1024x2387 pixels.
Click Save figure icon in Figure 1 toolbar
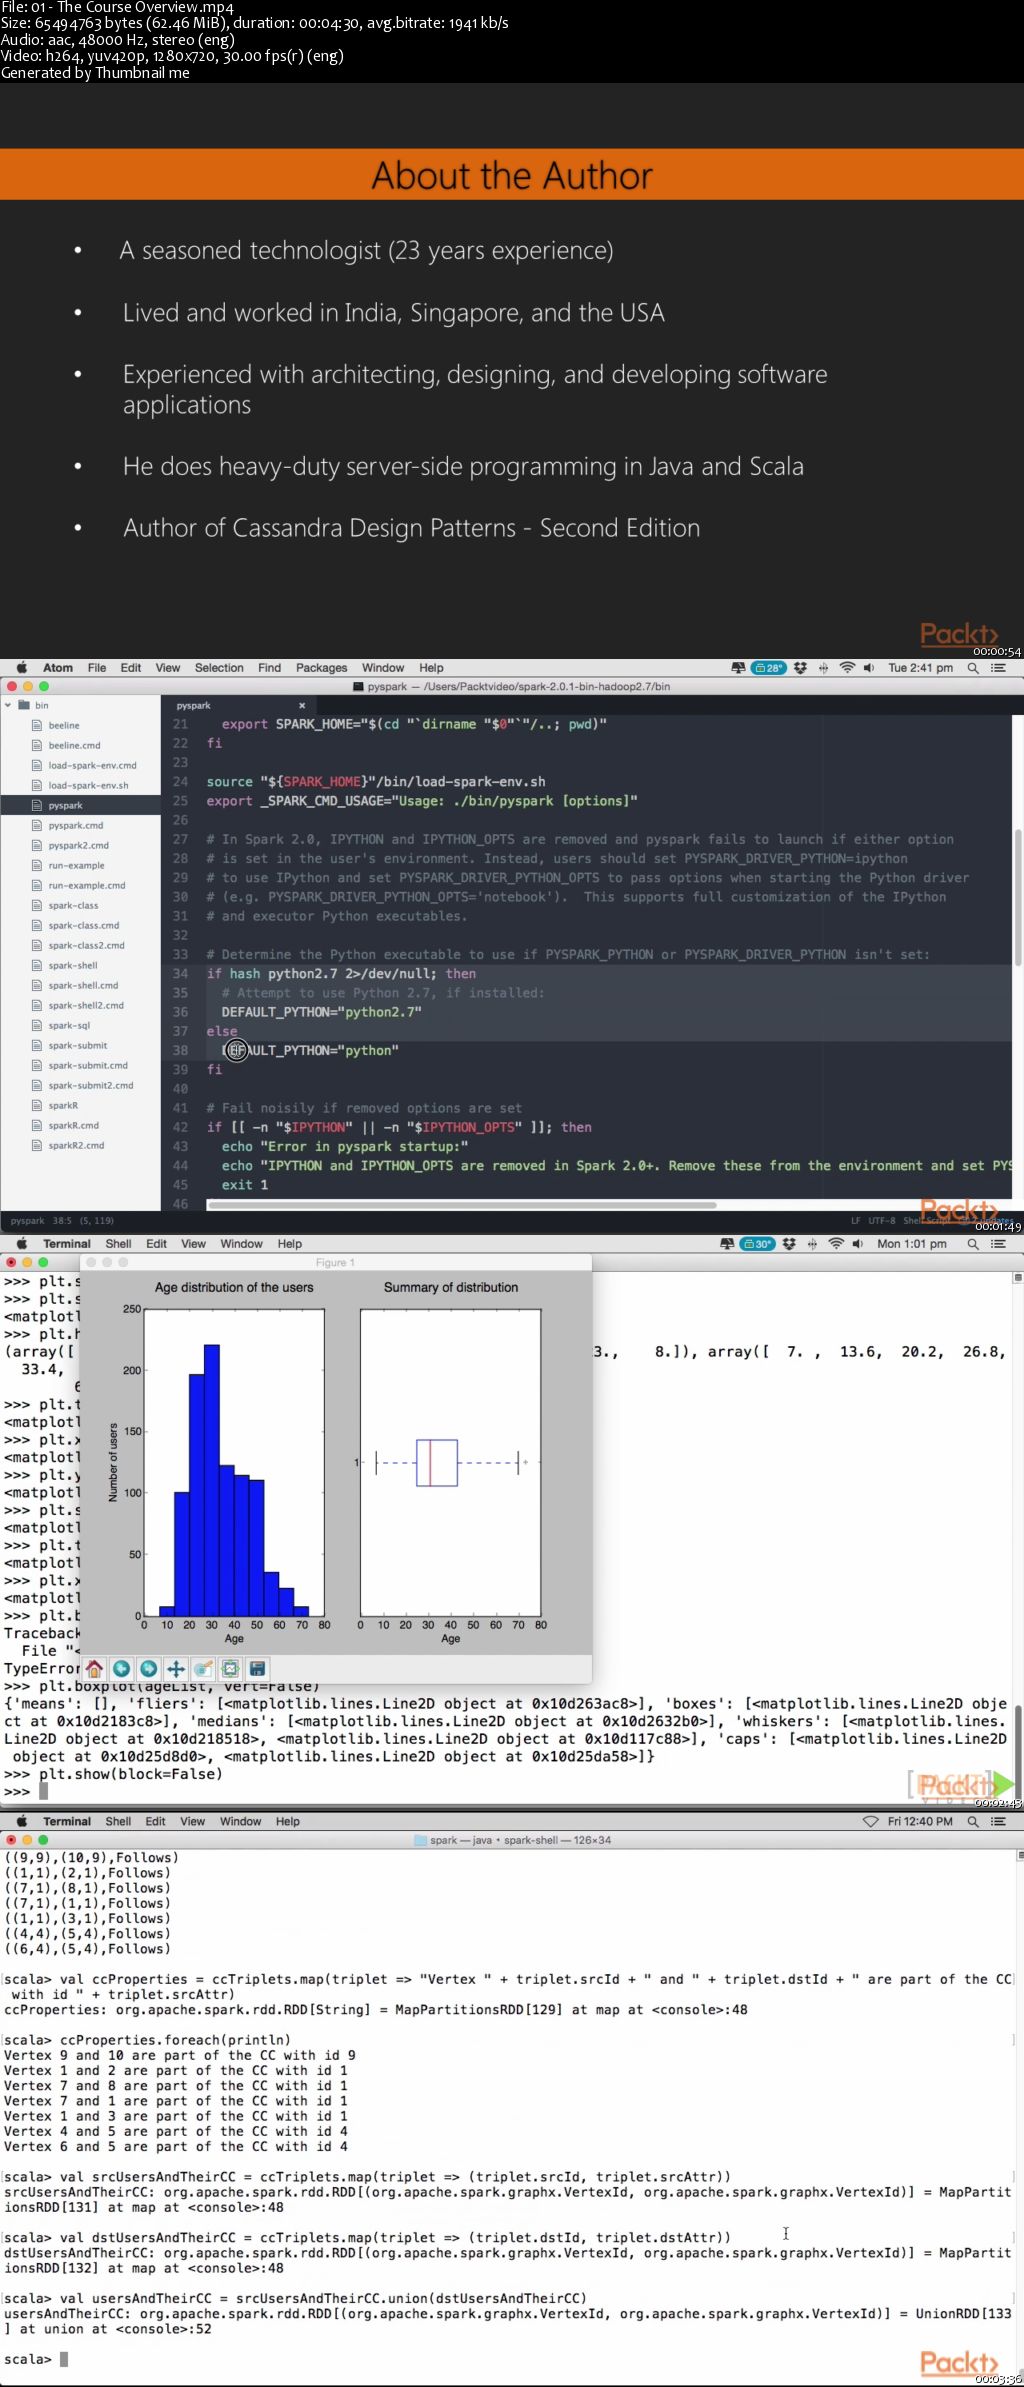click(257, 1668)
